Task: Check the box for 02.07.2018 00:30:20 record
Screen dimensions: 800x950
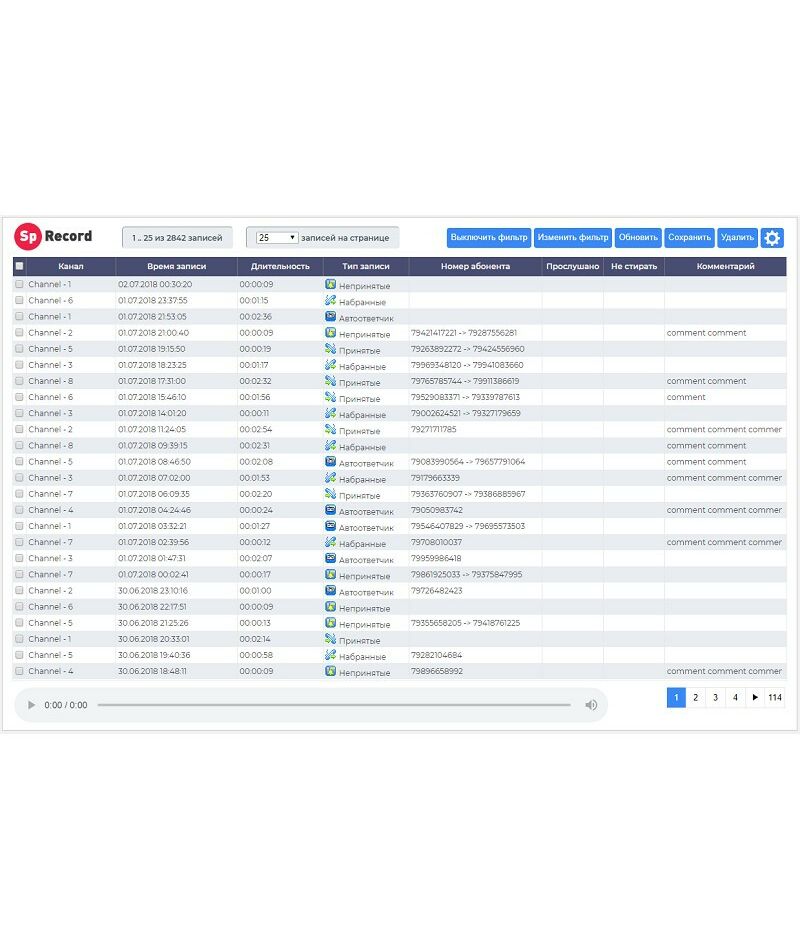Action: coord(19,285)
